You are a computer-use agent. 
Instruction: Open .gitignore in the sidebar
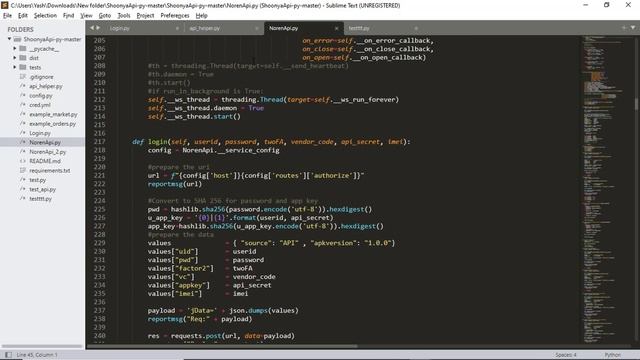tap(41, 77)
